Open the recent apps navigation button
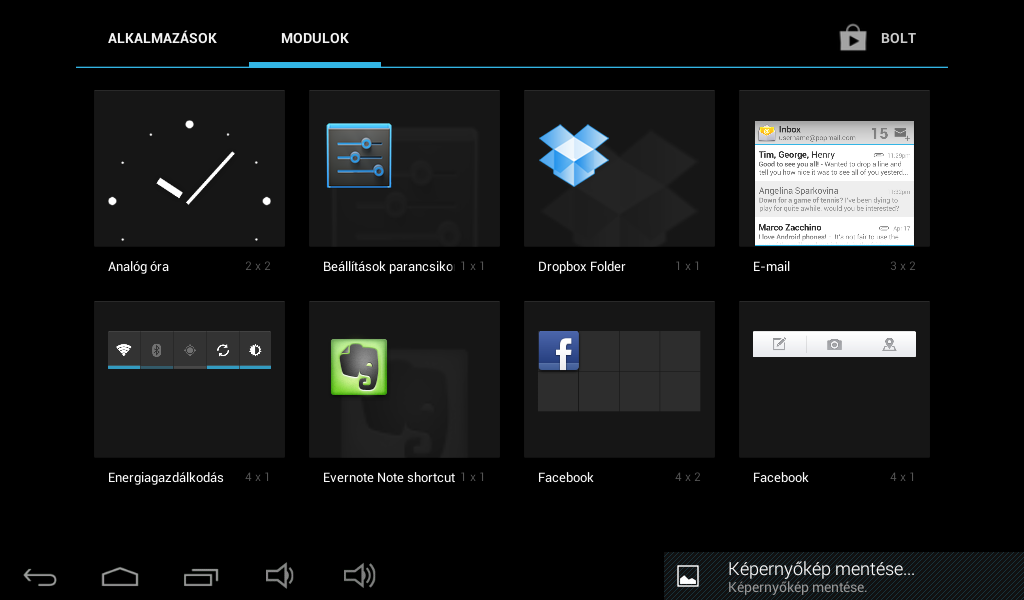The width and height of the screenshot is (1024, 600). pos(200,577)
